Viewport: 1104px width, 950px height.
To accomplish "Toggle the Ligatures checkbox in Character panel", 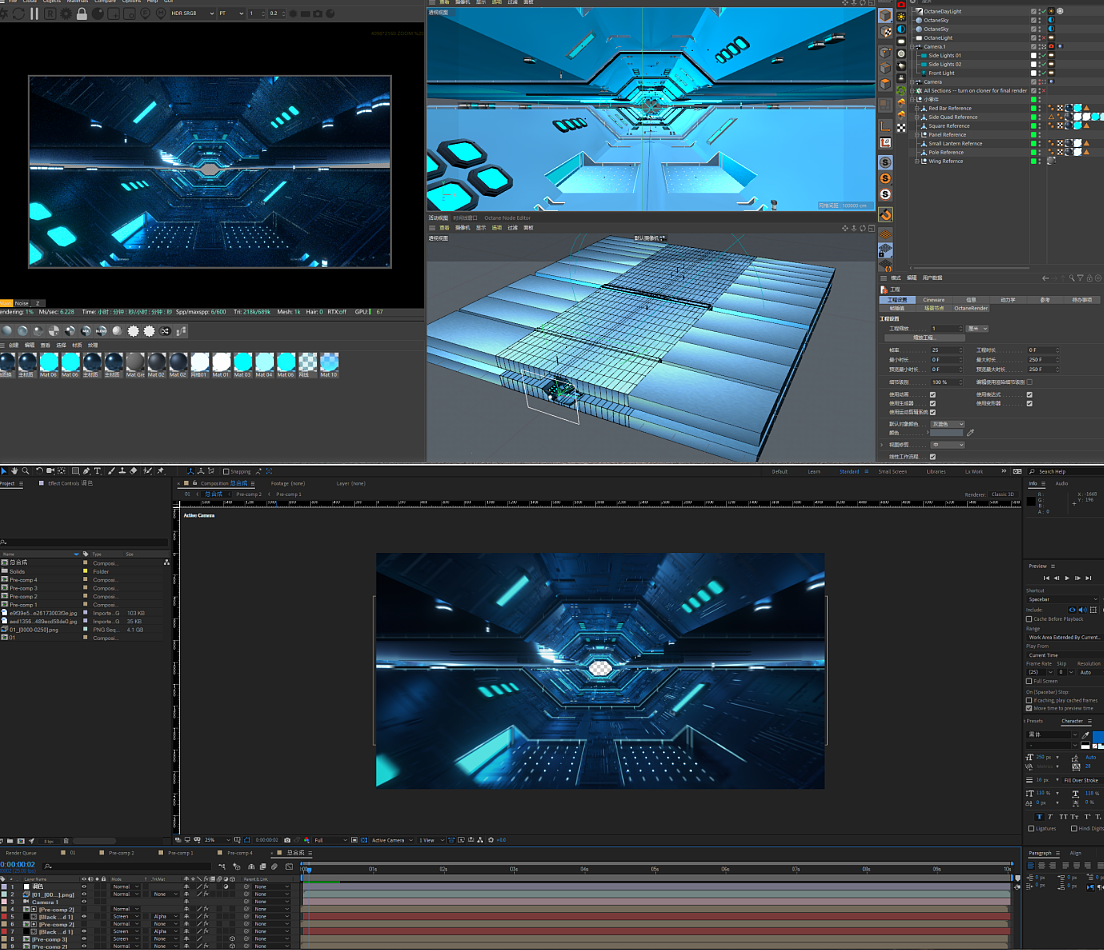I will (1031, 828).
